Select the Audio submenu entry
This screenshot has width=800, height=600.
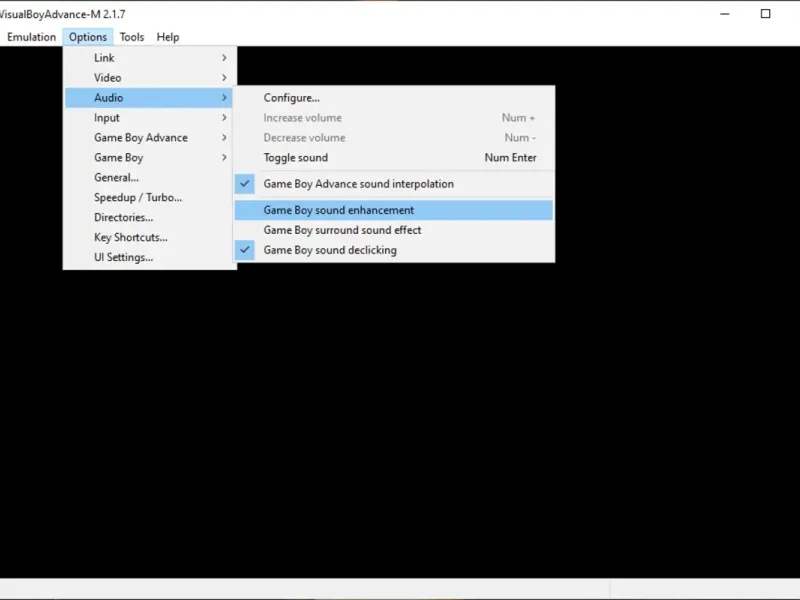click(x=149, y=97)
